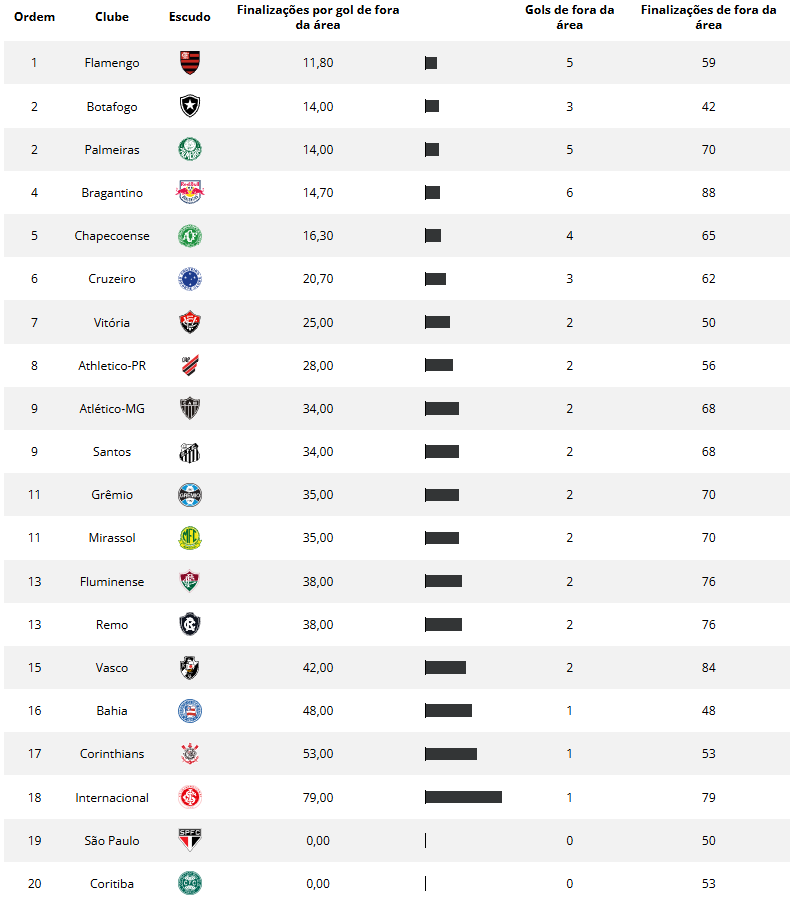795x905 pixels.
Task: Click the Corinthians shield icon
Action: point(189,754)
